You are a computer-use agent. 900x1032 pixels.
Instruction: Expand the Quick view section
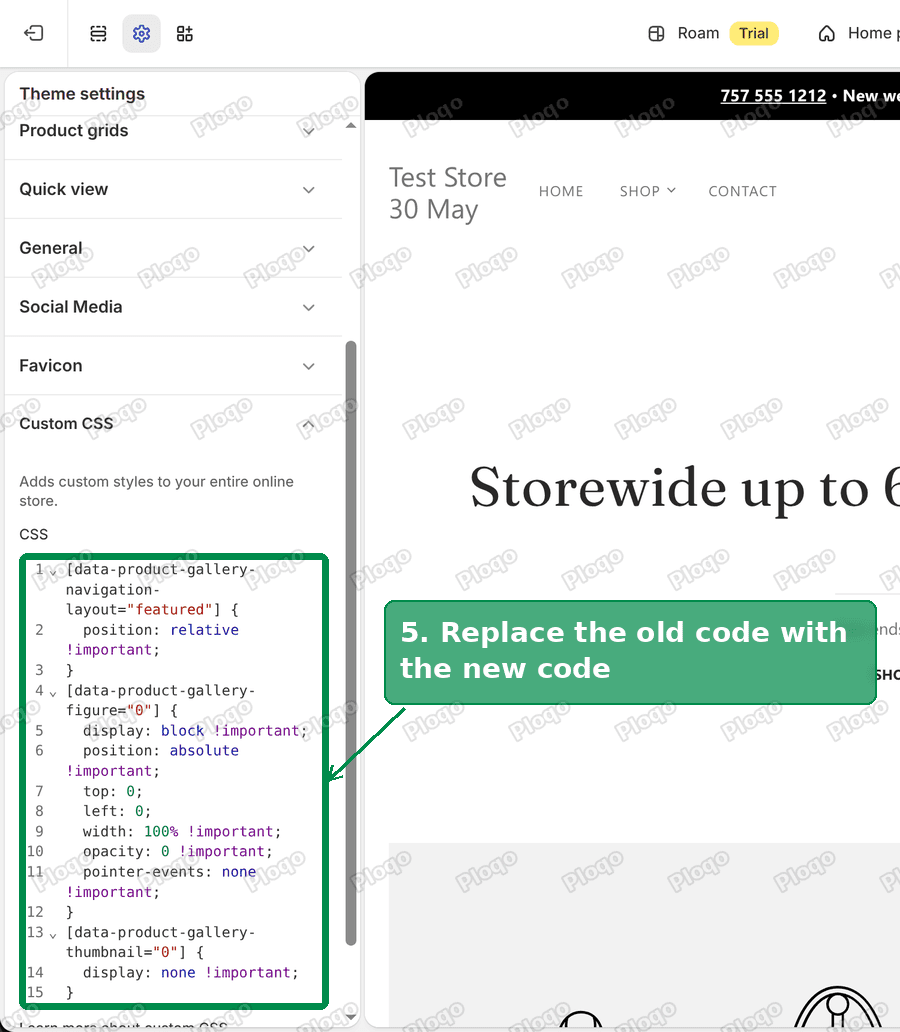pos(174,190)
